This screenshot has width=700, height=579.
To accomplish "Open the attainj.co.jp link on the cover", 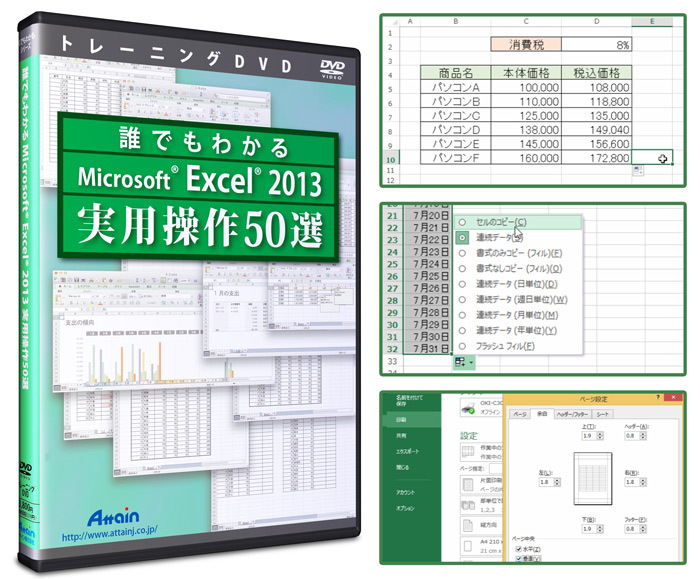I will click(109, 533).
